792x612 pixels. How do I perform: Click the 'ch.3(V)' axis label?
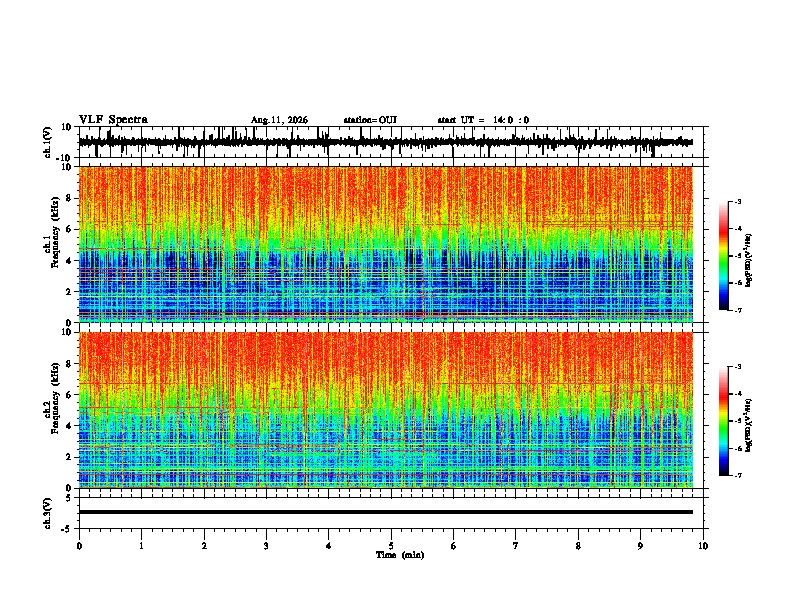[x=48, y=513]
